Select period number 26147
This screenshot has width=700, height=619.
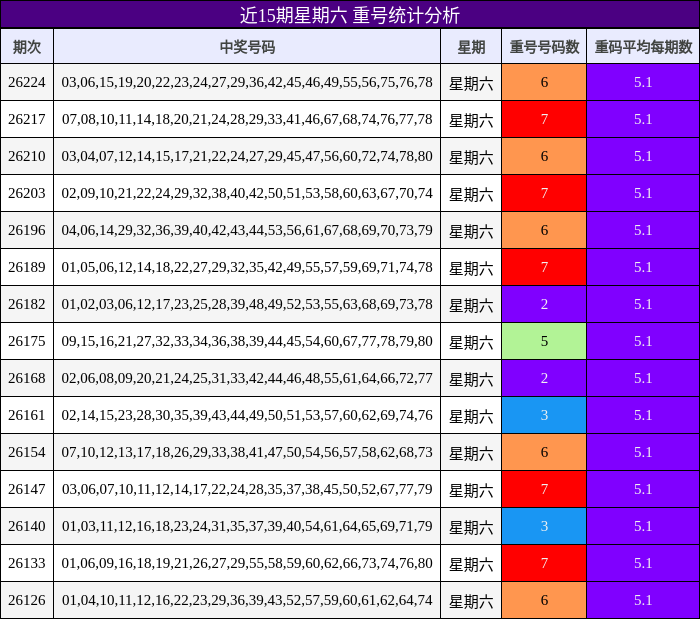tap(27, 490)
